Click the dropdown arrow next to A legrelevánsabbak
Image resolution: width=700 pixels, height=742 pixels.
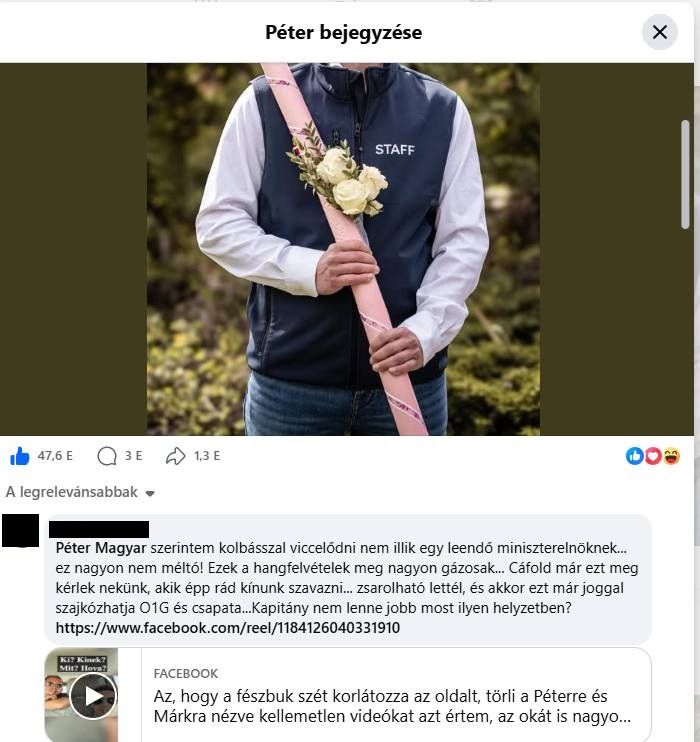click(150, 494)
